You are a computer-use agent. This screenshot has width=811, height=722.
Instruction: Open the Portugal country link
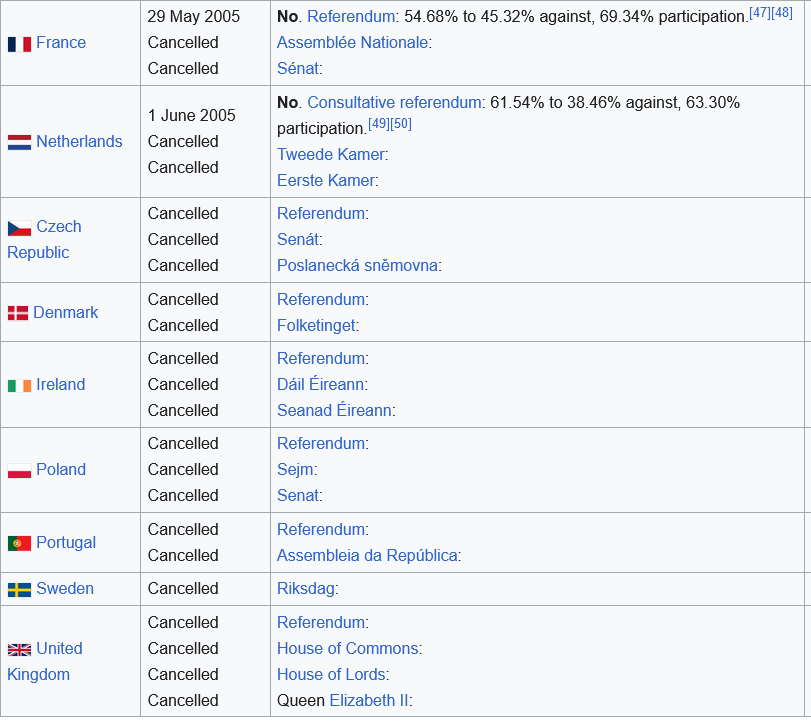coord(66,542)
